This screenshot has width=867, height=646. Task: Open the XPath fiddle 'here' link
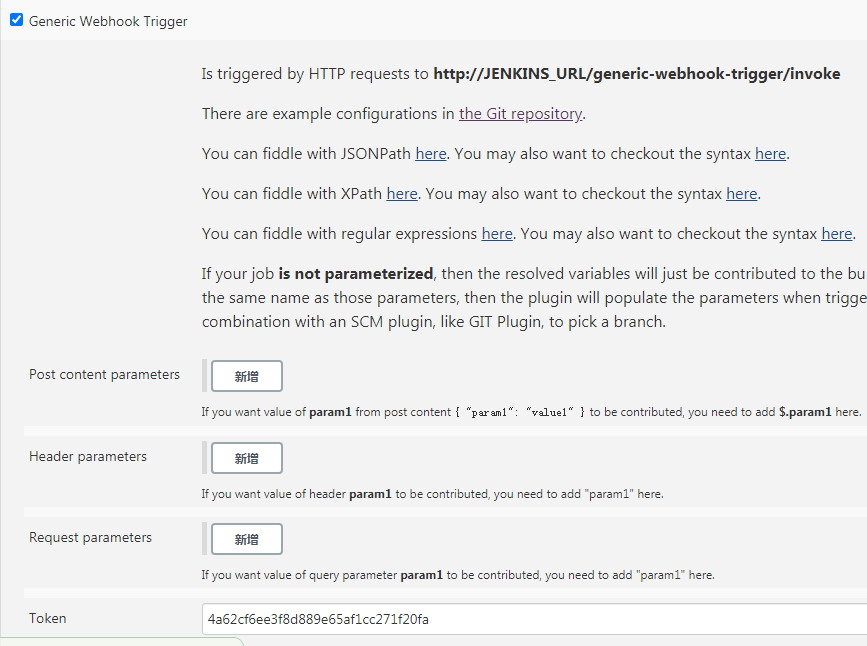click(402, 194)
